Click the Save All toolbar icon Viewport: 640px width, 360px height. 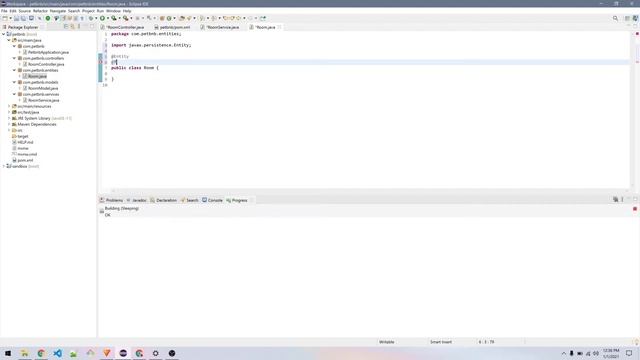(23, 18)
